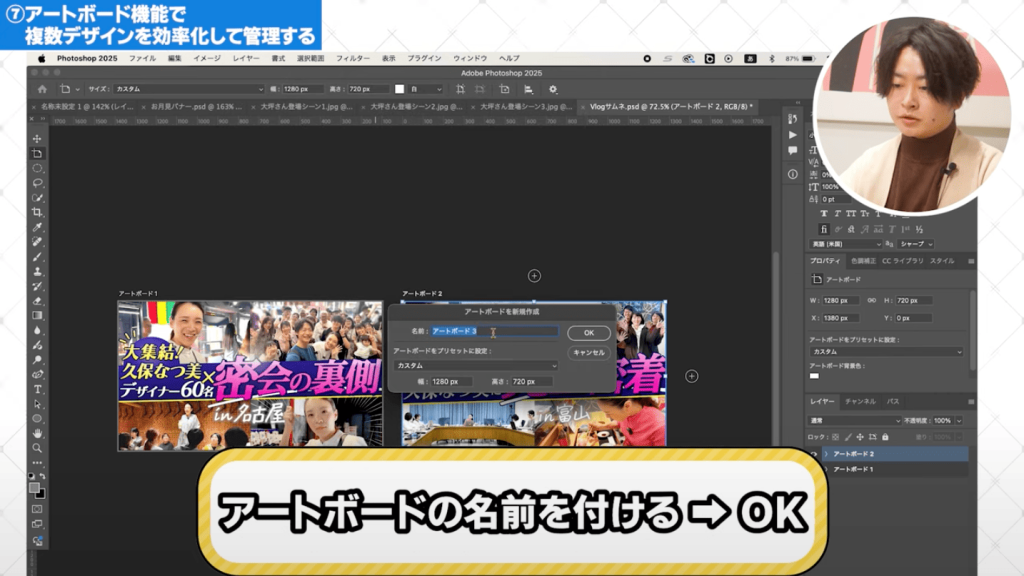Select the Lasso tool
This screenshot has width=1024, height=576.
click(37, 183)
